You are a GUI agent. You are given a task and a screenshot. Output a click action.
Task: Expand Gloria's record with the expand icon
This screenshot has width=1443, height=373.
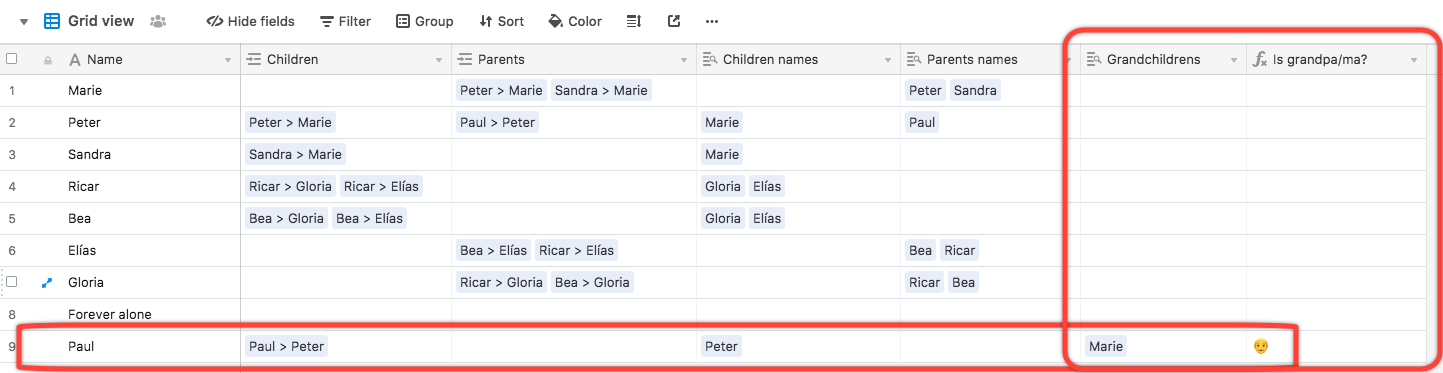point(47,283)
